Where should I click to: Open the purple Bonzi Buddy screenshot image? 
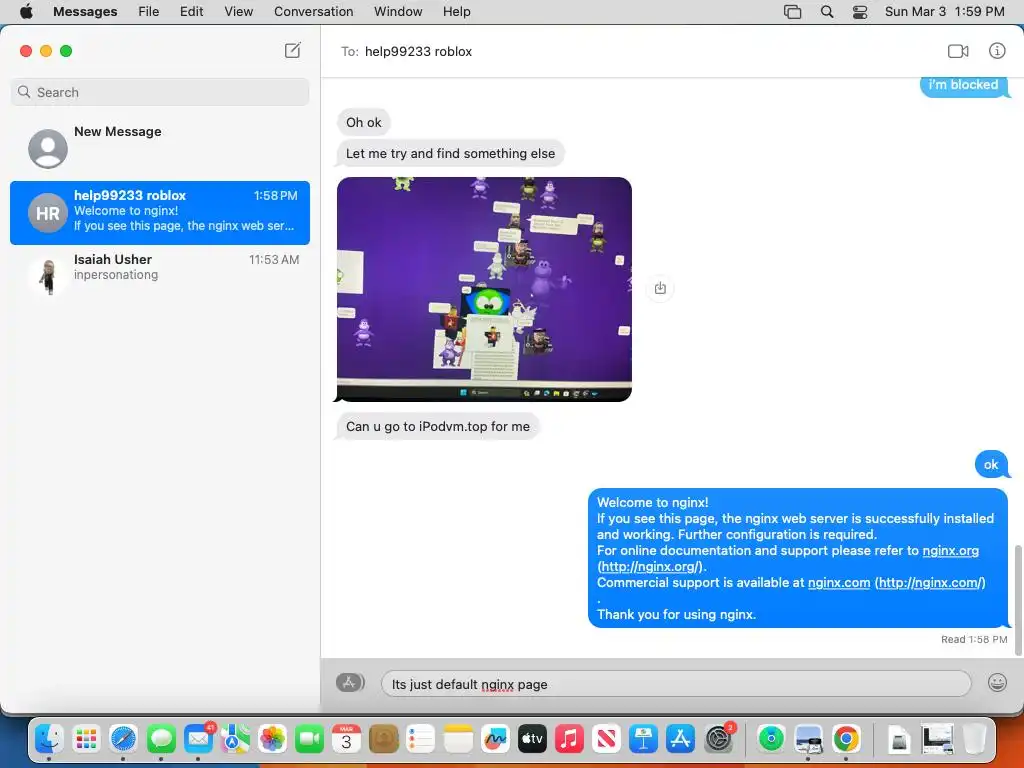pyautogui.click(x=484, y=289)
